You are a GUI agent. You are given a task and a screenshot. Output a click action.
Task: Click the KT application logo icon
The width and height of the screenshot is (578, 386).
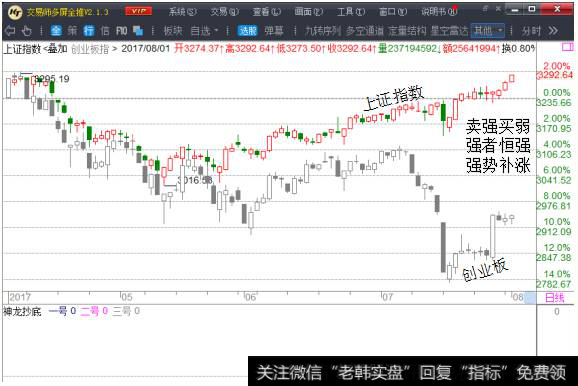15,12
